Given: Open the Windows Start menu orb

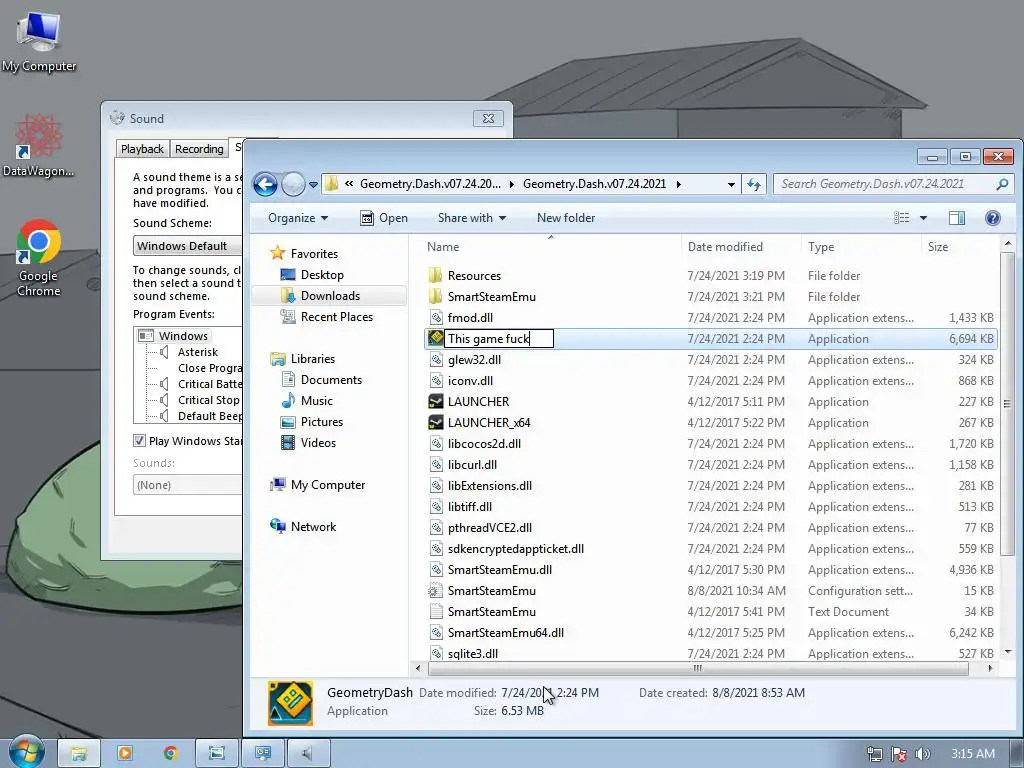Looking at the screenshot, I should pyautogui.click(x=26, y=752).
